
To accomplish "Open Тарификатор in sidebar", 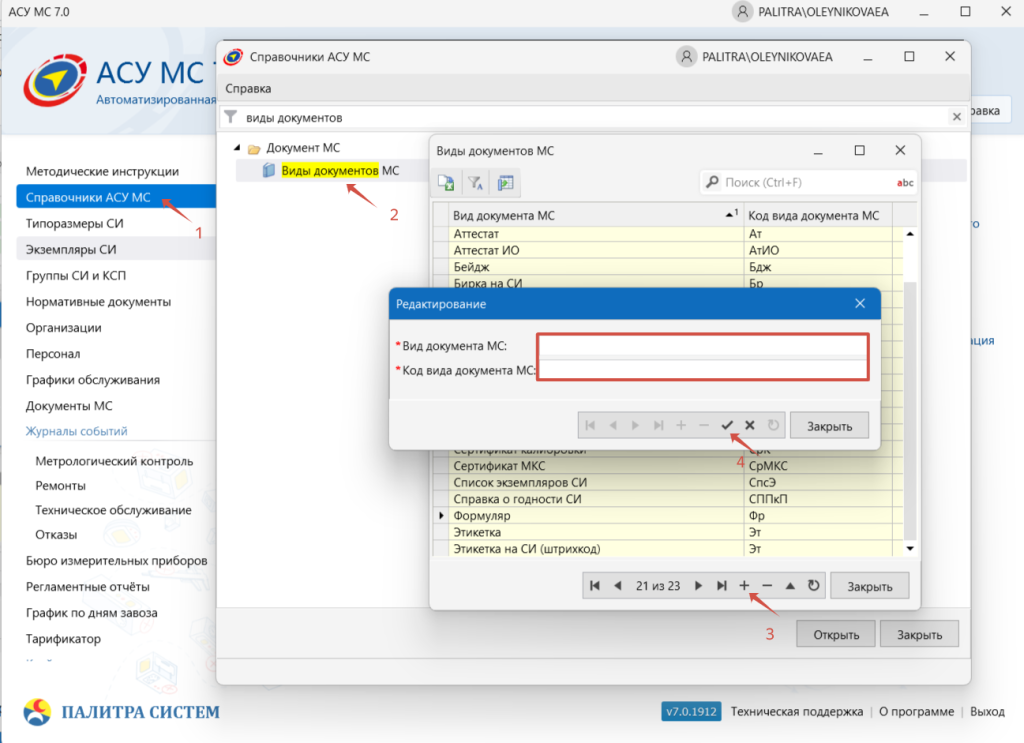I will coord(63,639).
